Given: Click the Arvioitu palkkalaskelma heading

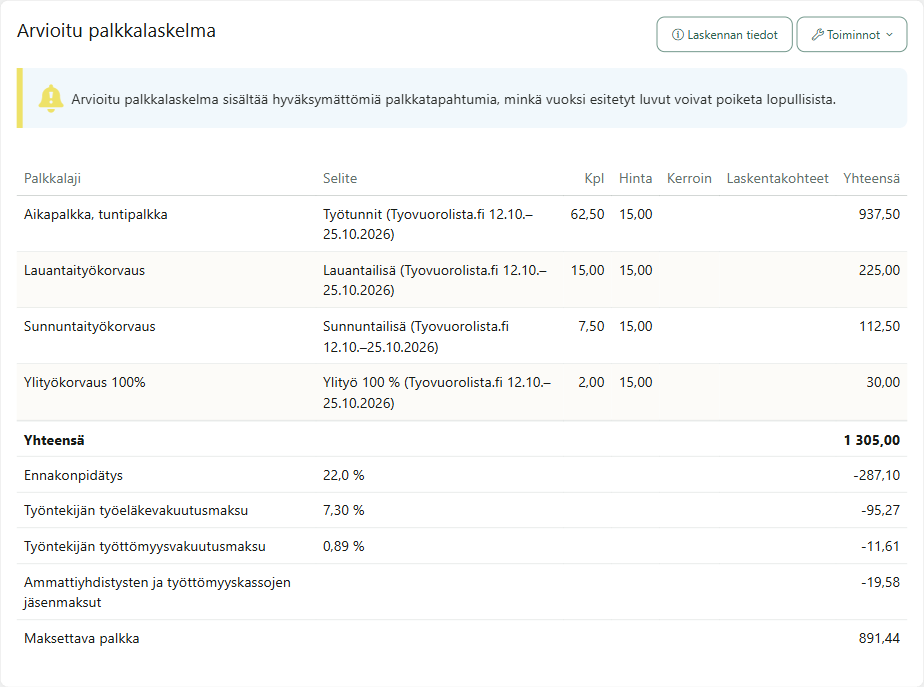Looking at the screenshot, I should click(116, 31).
